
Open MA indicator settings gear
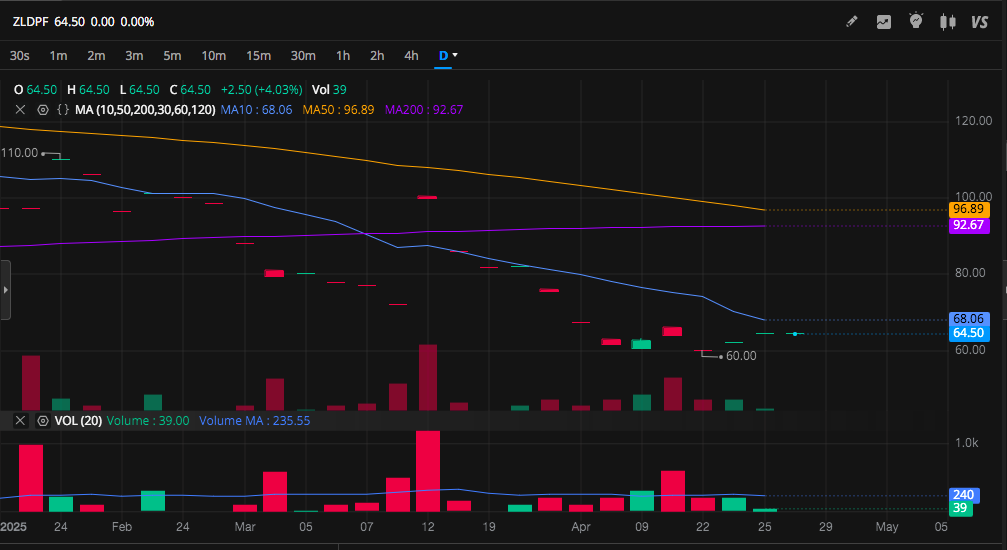[43, 110]
